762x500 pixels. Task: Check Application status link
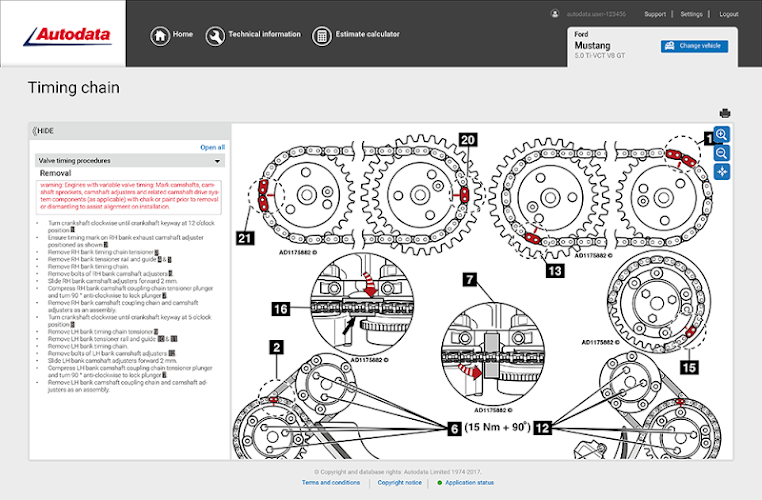tap(469, 483)
